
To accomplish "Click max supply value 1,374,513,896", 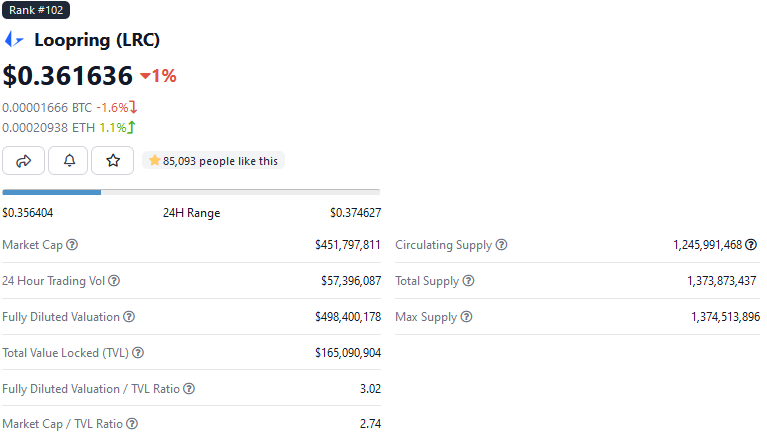I will coord(725,317).
